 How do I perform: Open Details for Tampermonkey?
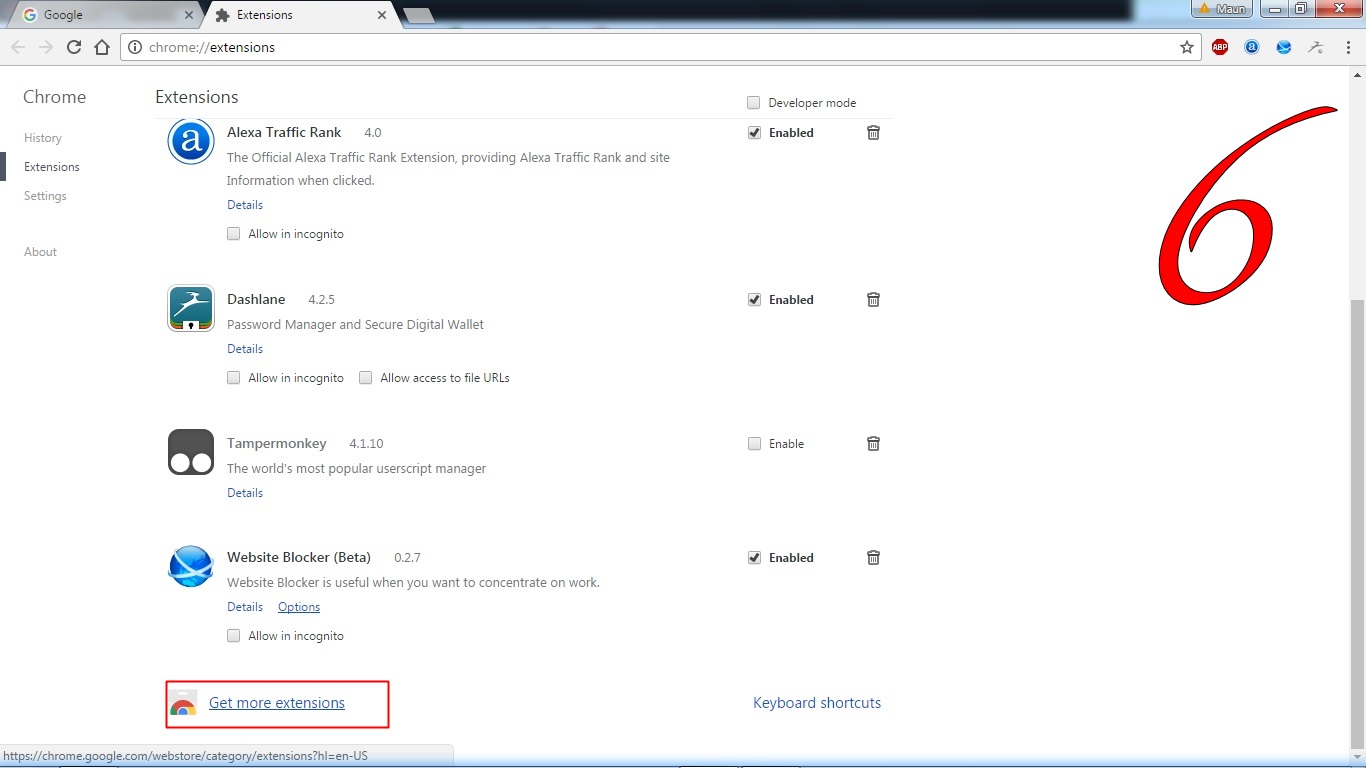tap(245, 493)
